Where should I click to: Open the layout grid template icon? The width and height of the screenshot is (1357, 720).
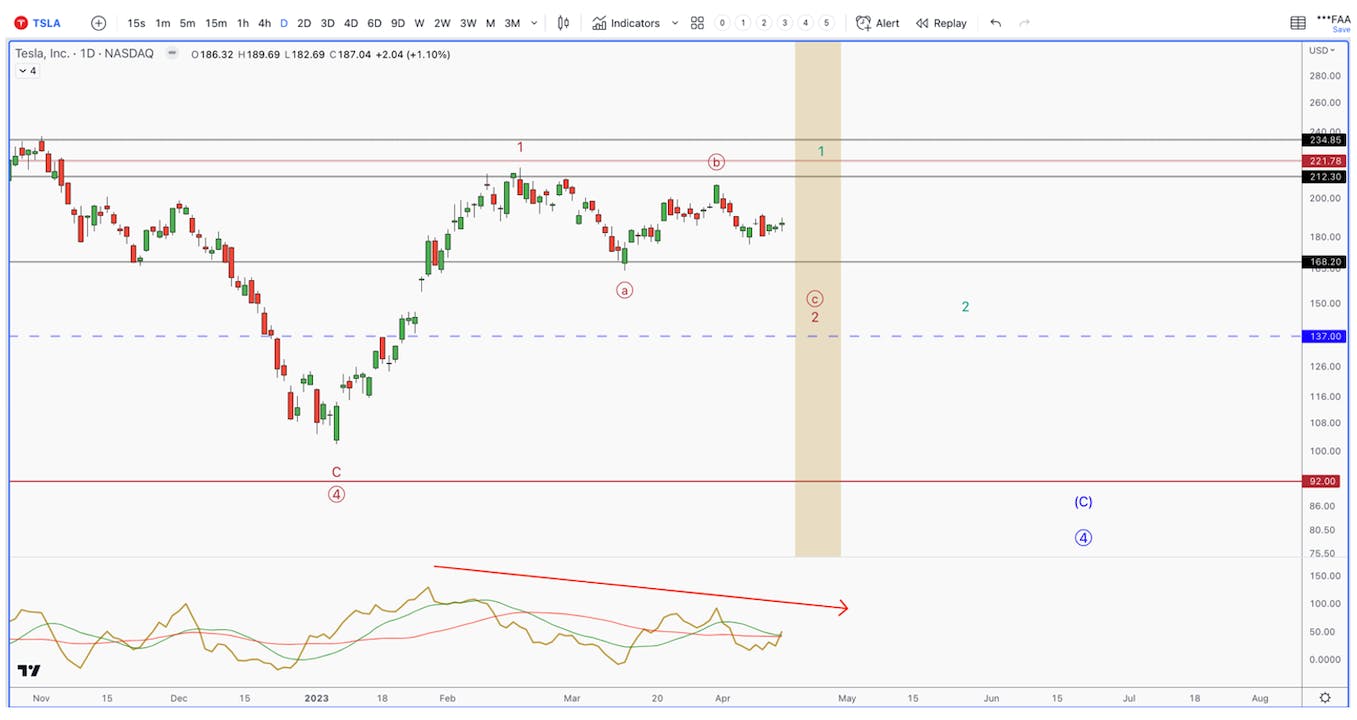tap(697, 23)
